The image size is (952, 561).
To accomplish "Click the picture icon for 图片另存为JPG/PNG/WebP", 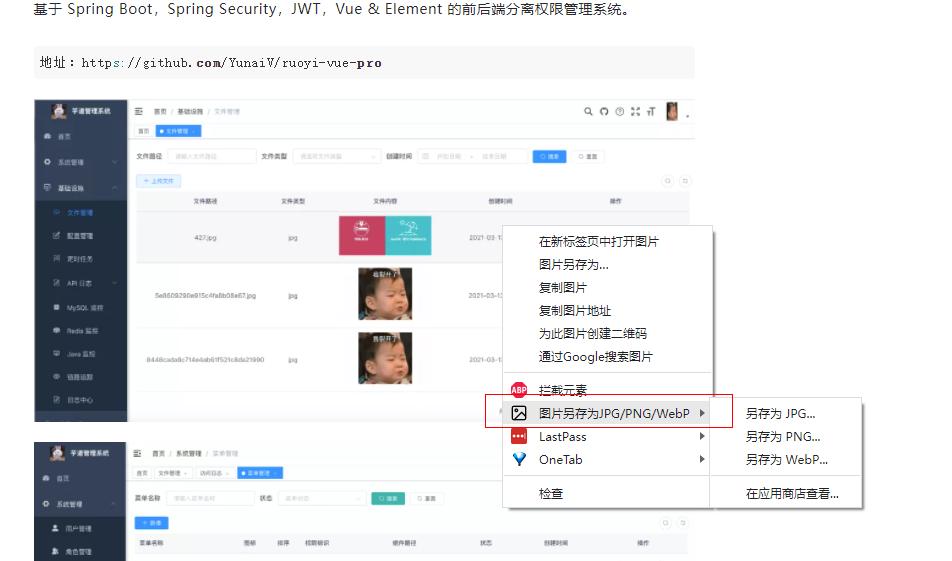I will tap(518, 413).
